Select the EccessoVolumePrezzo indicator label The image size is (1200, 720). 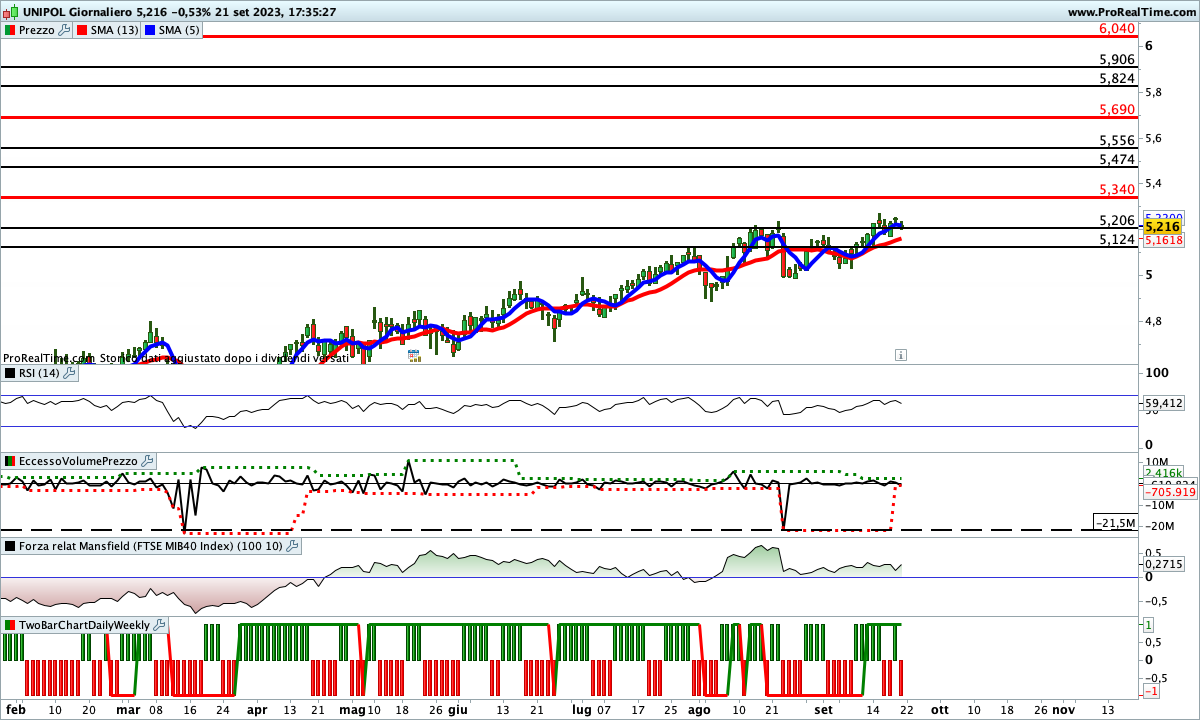pyautogui.click(x=78, y=461)
